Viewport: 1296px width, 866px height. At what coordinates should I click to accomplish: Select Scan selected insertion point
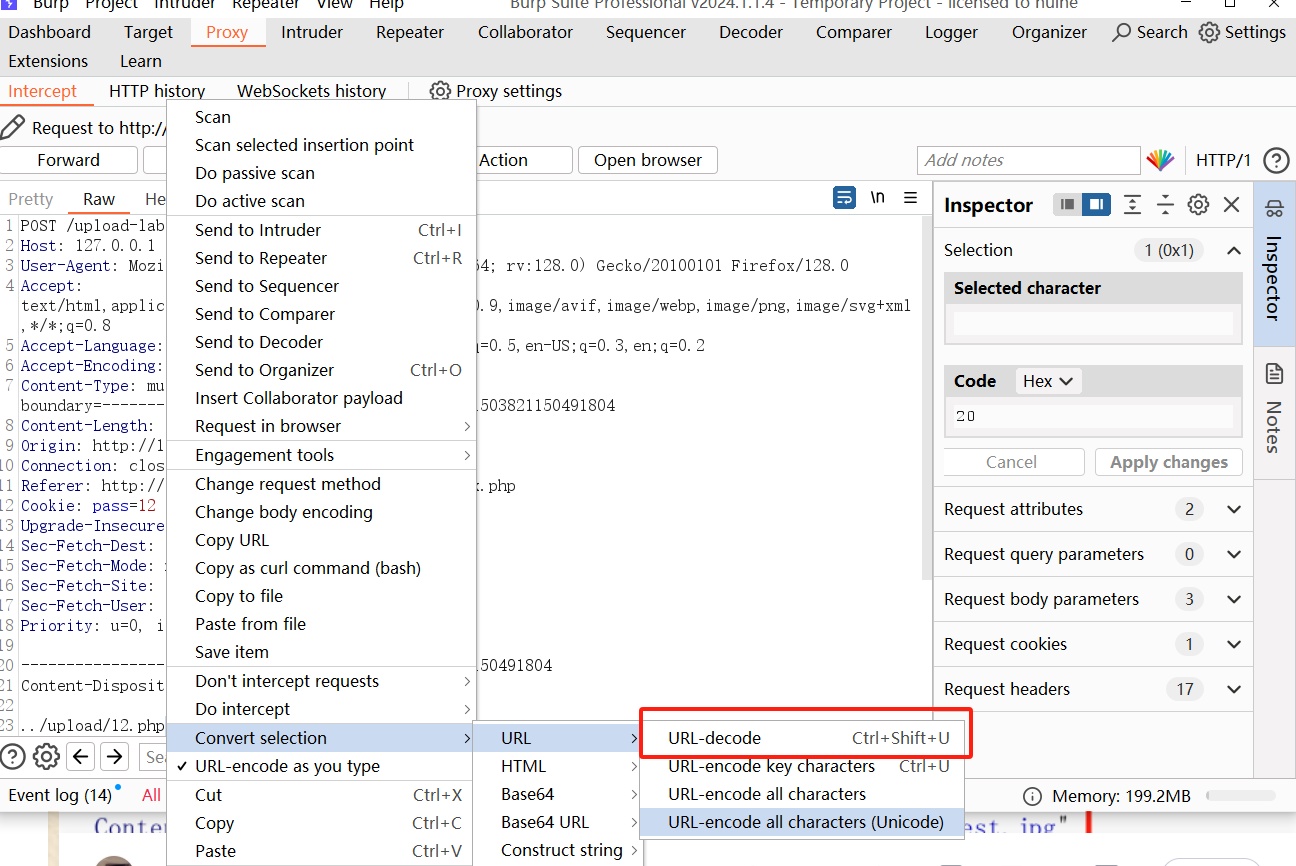tap(321, 145)
